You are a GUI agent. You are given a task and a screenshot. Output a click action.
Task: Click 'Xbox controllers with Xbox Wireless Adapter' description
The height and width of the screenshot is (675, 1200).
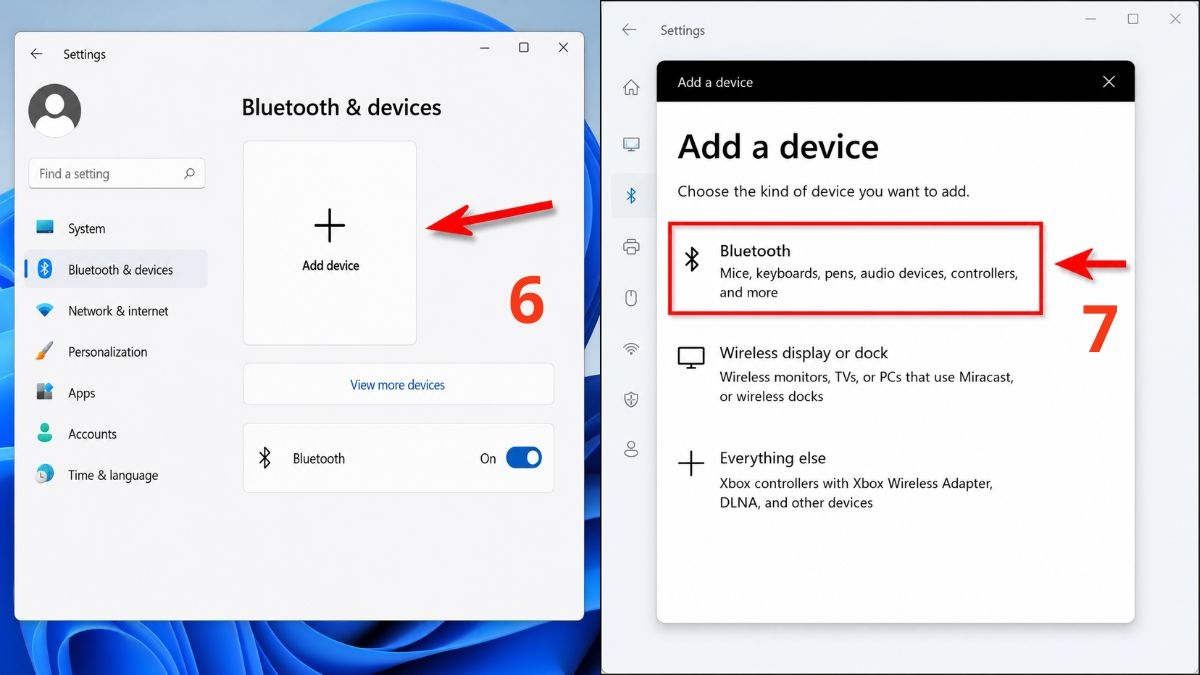click(x=856, y=492)
